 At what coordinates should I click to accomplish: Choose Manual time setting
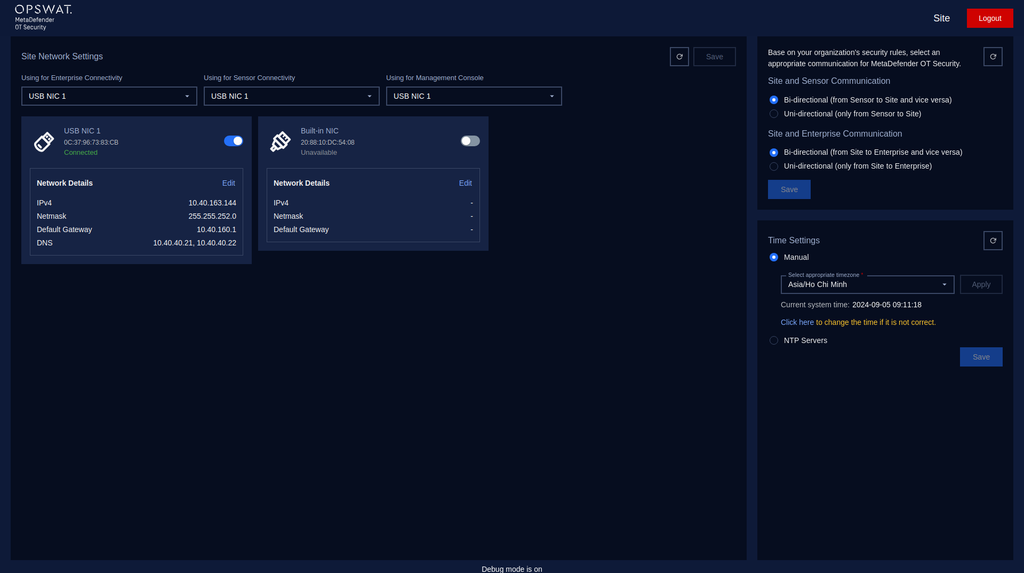pyautogui.click(x=774, y=257)
